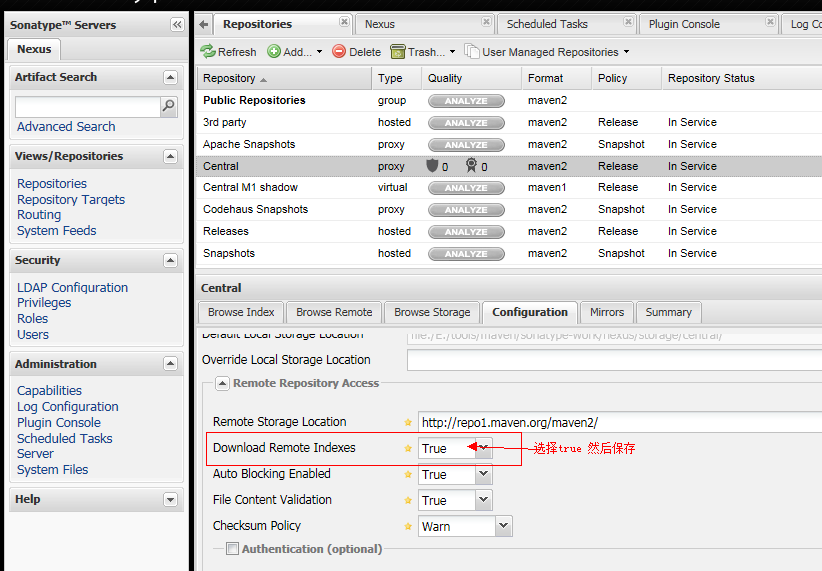Image resolution: width=822 pixels, height=571 pixels.
Task: Close the Repositories tab
Action: pos(344,21)
